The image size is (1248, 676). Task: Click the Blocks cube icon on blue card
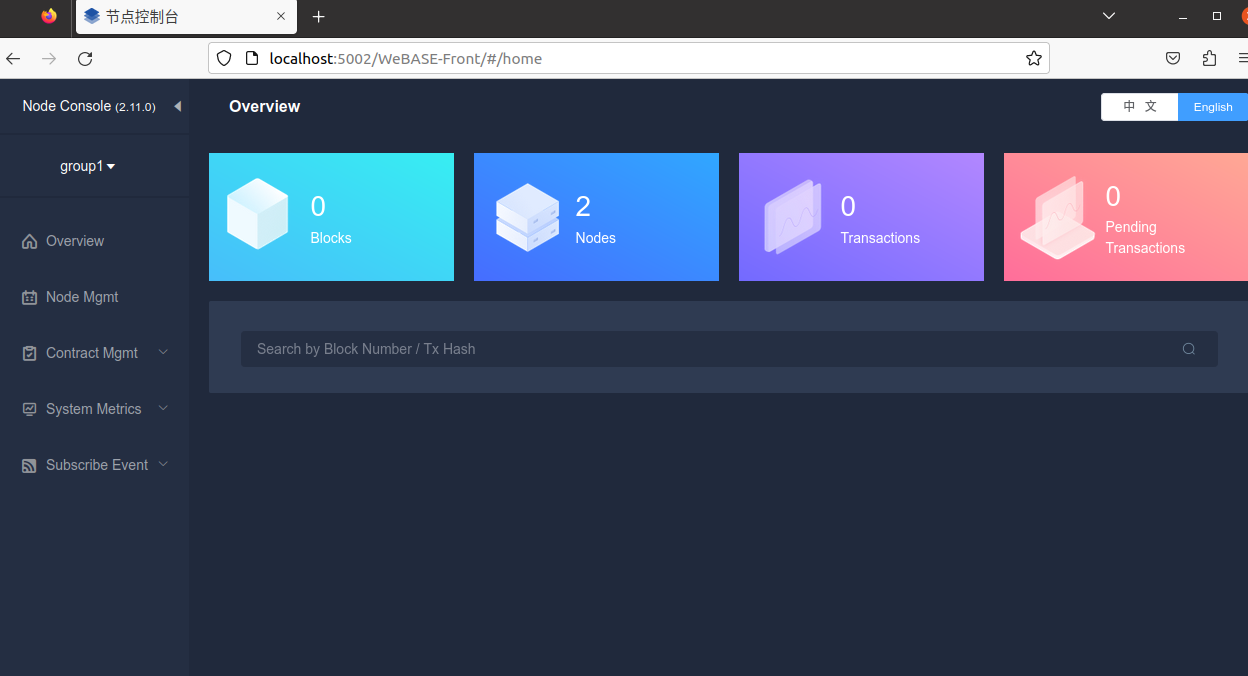pyautogui.click(x=258, y=213)
